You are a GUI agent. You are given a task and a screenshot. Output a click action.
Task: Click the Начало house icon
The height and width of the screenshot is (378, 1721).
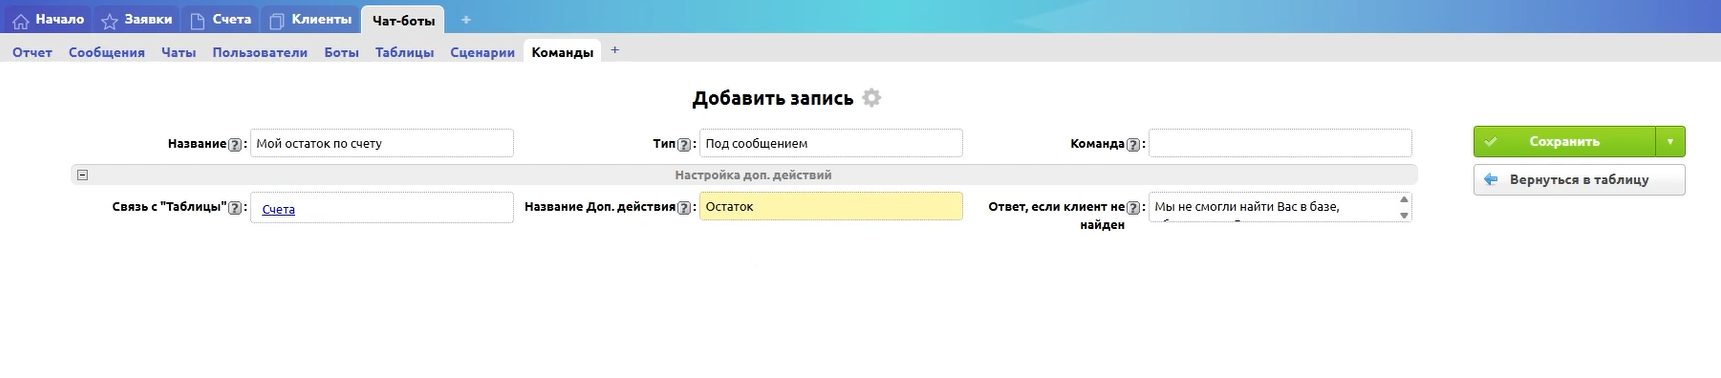click(x=20, y=20)
